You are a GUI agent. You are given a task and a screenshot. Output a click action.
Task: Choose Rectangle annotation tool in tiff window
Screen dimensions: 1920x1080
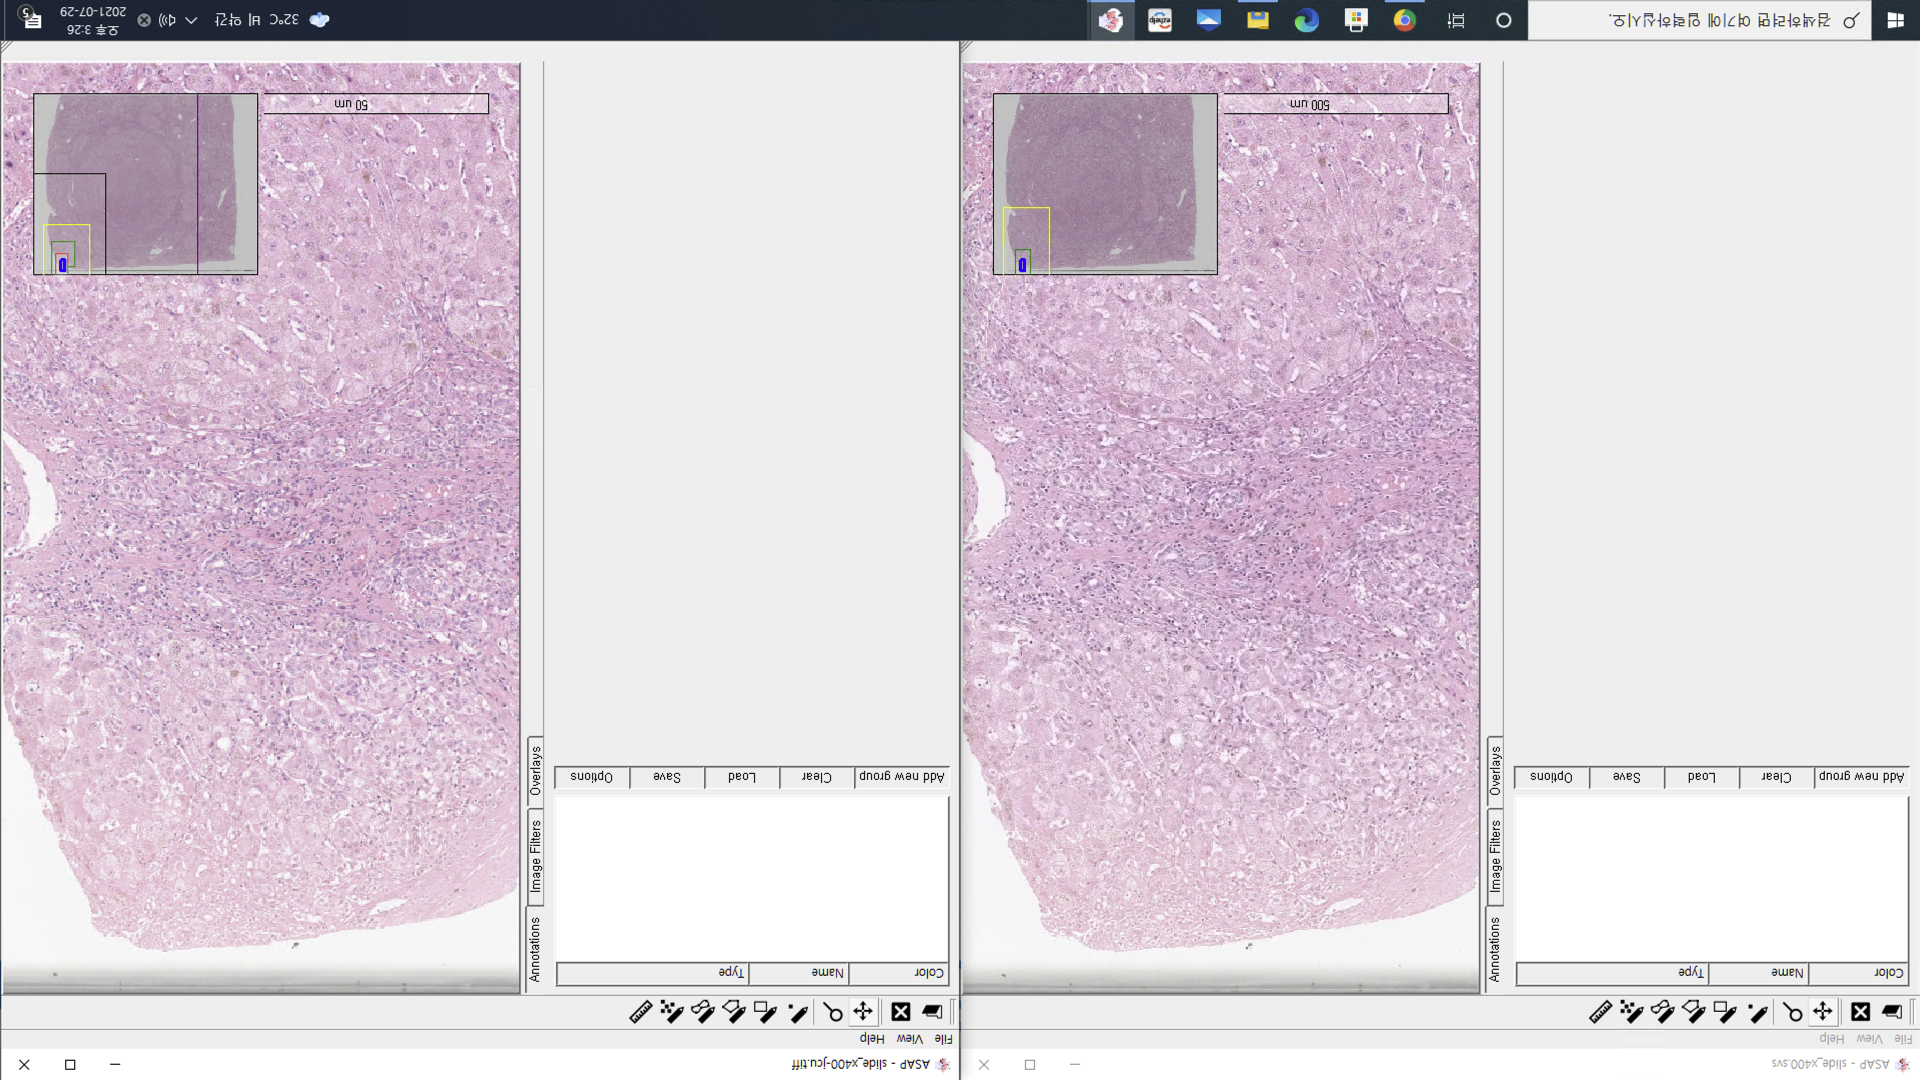click(765, 1012)
